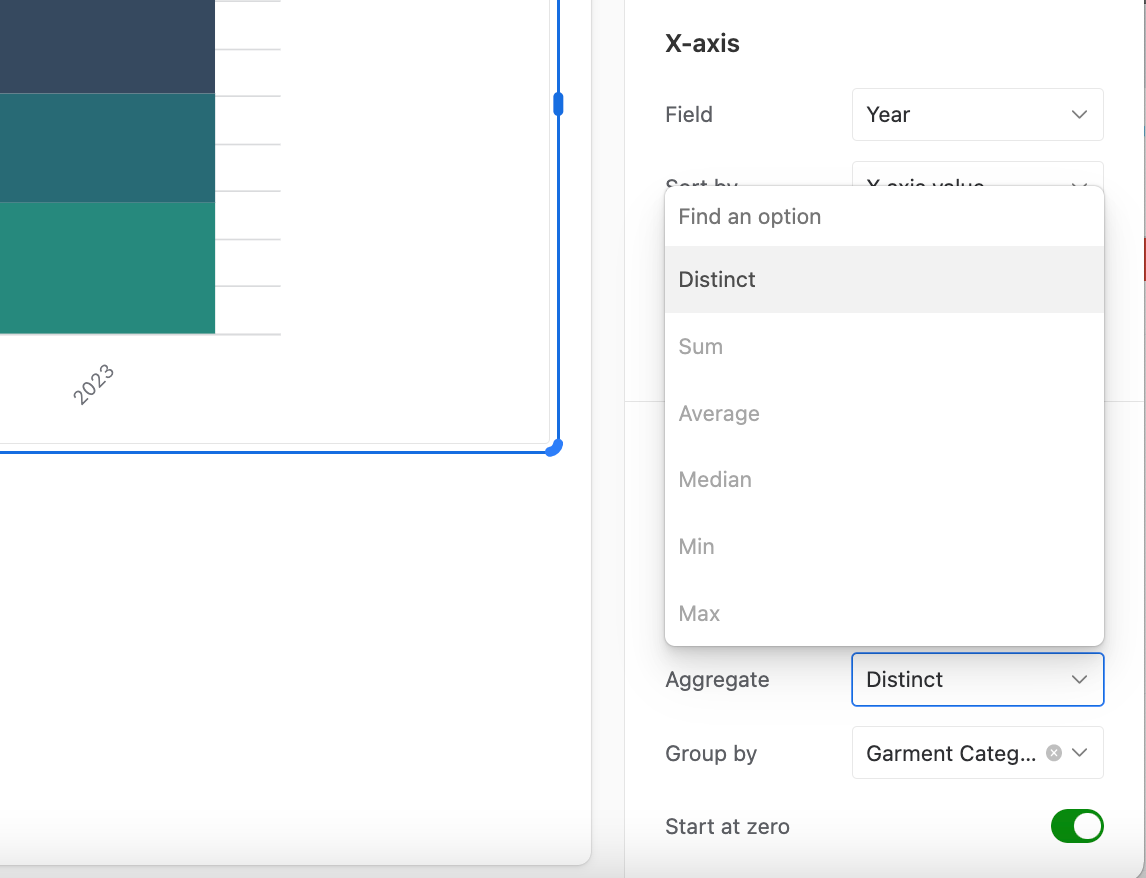Clear the Group by field with the x icon

1053,752
